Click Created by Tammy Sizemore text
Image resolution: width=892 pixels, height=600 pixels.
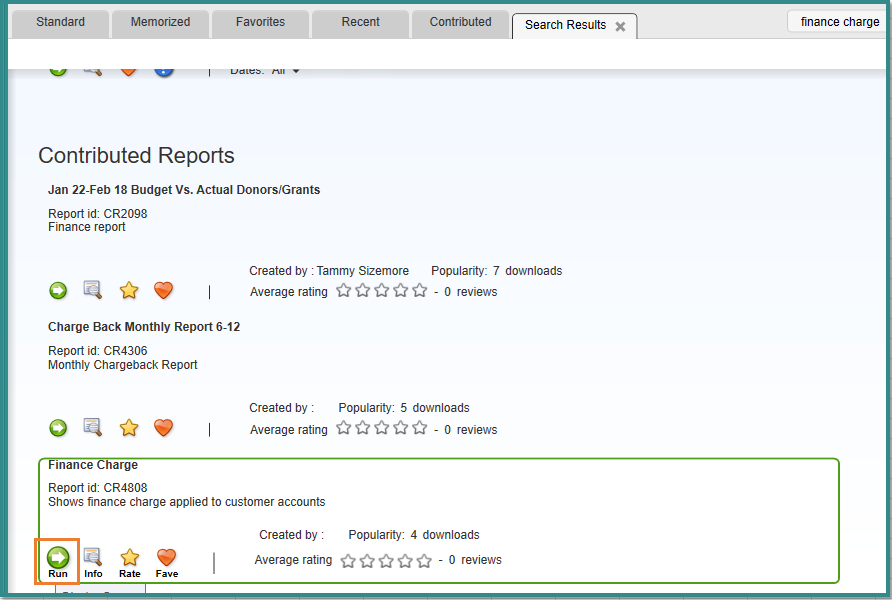coord(329,271)
